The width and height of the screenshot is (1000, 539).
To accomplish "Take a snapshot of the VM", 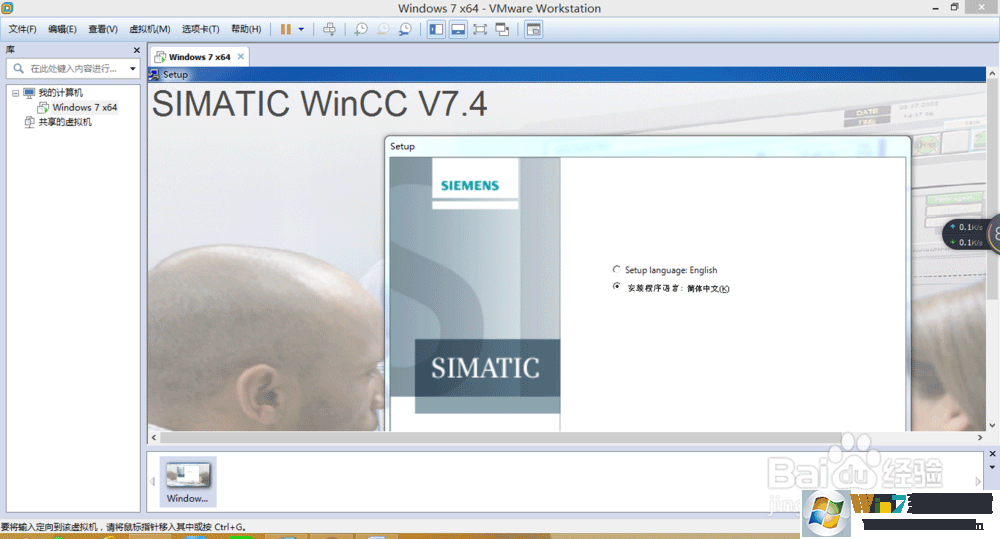I will (x=361, y=30).
